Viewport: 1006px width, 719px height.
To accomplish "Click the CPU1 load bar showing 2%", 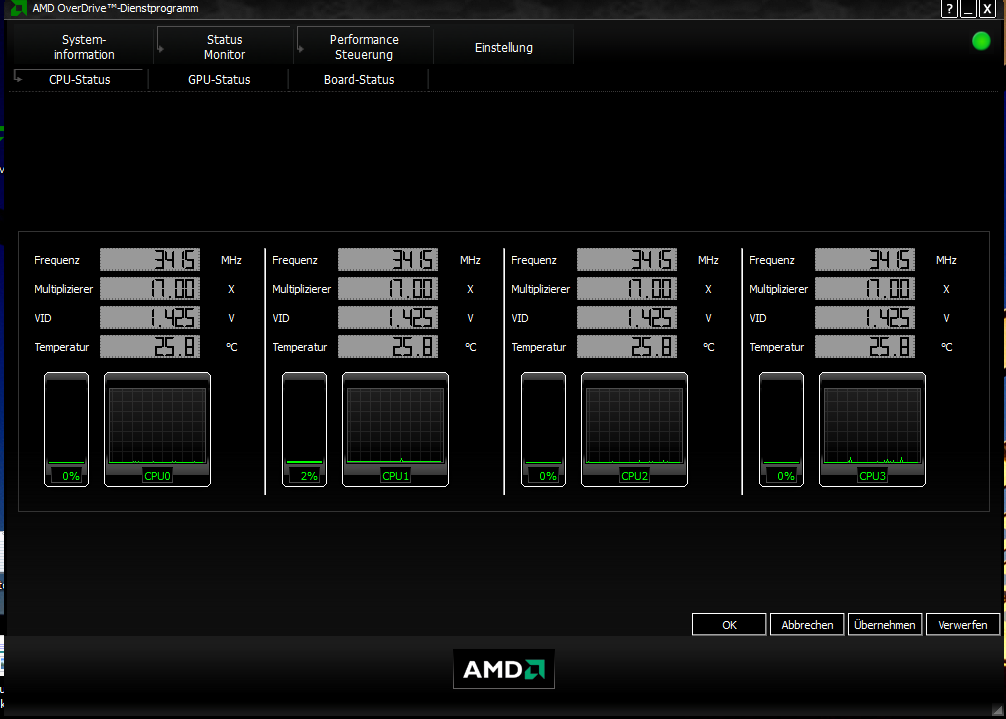I will click(304, 429).
